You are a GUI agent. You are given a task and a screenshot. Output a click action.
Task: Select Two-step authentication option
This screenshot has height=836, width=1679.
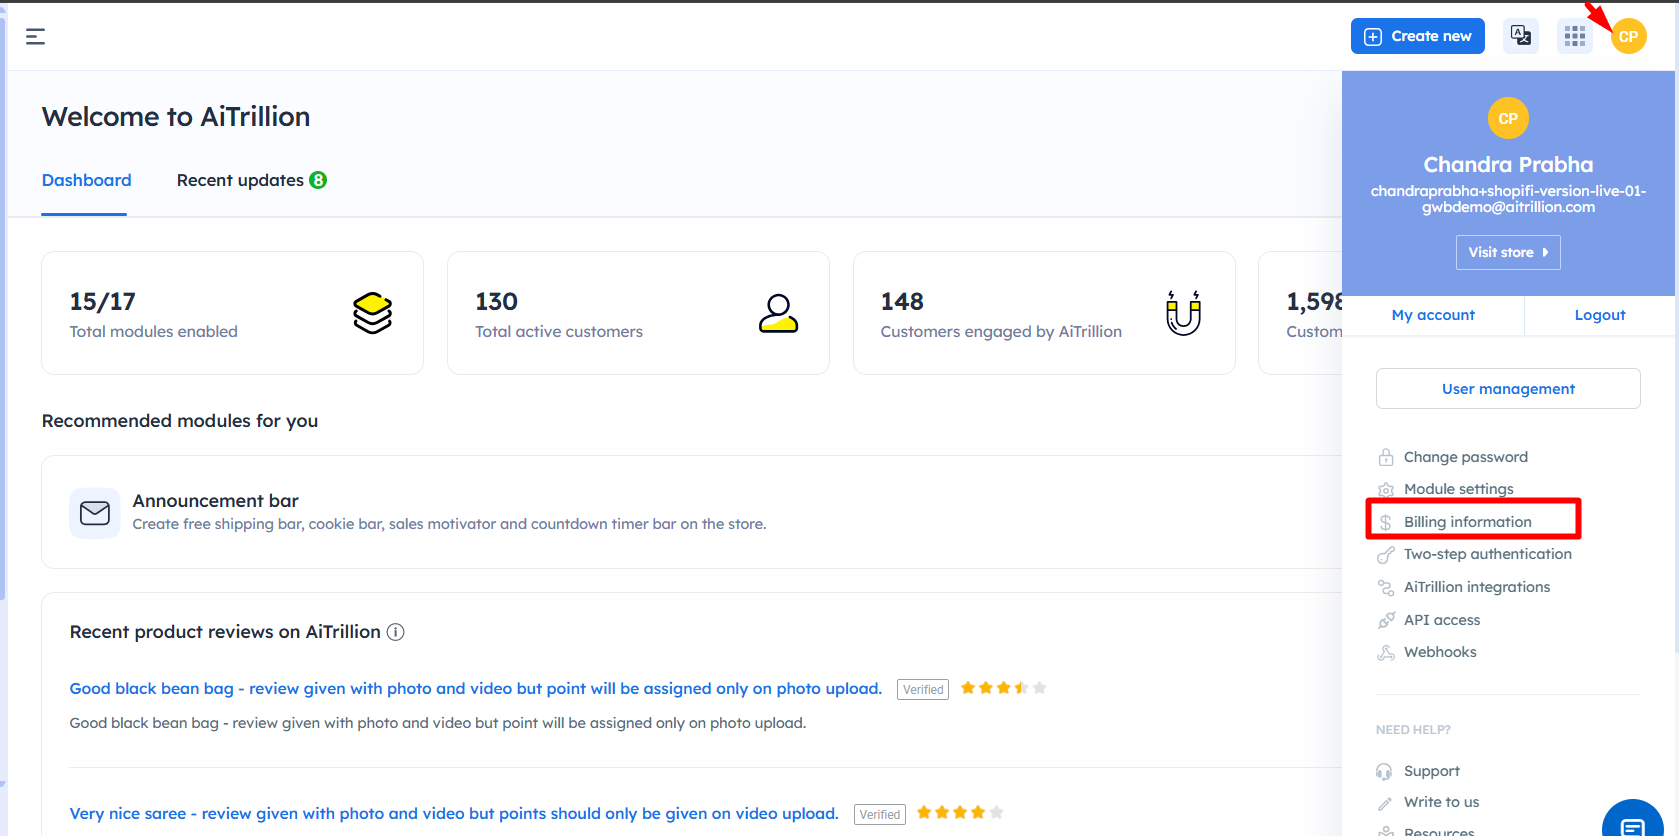(1487, 554)
